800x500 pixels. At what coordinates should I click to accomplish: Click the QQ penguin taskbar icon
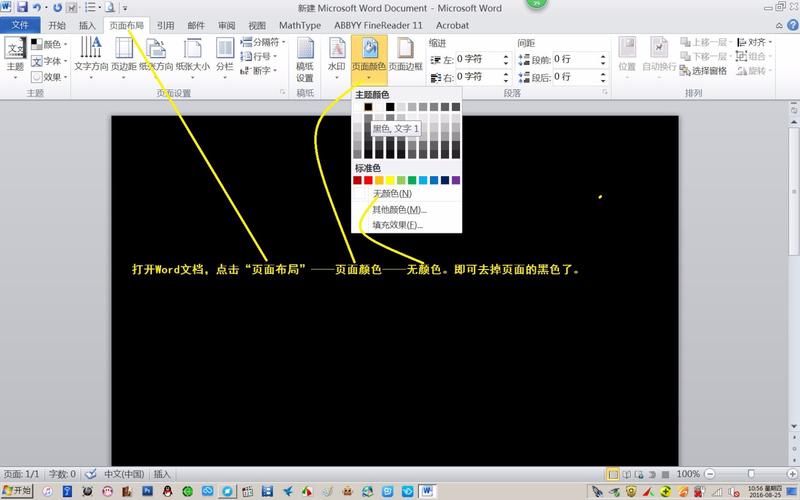pyautogui.click(x=167, y=491)
